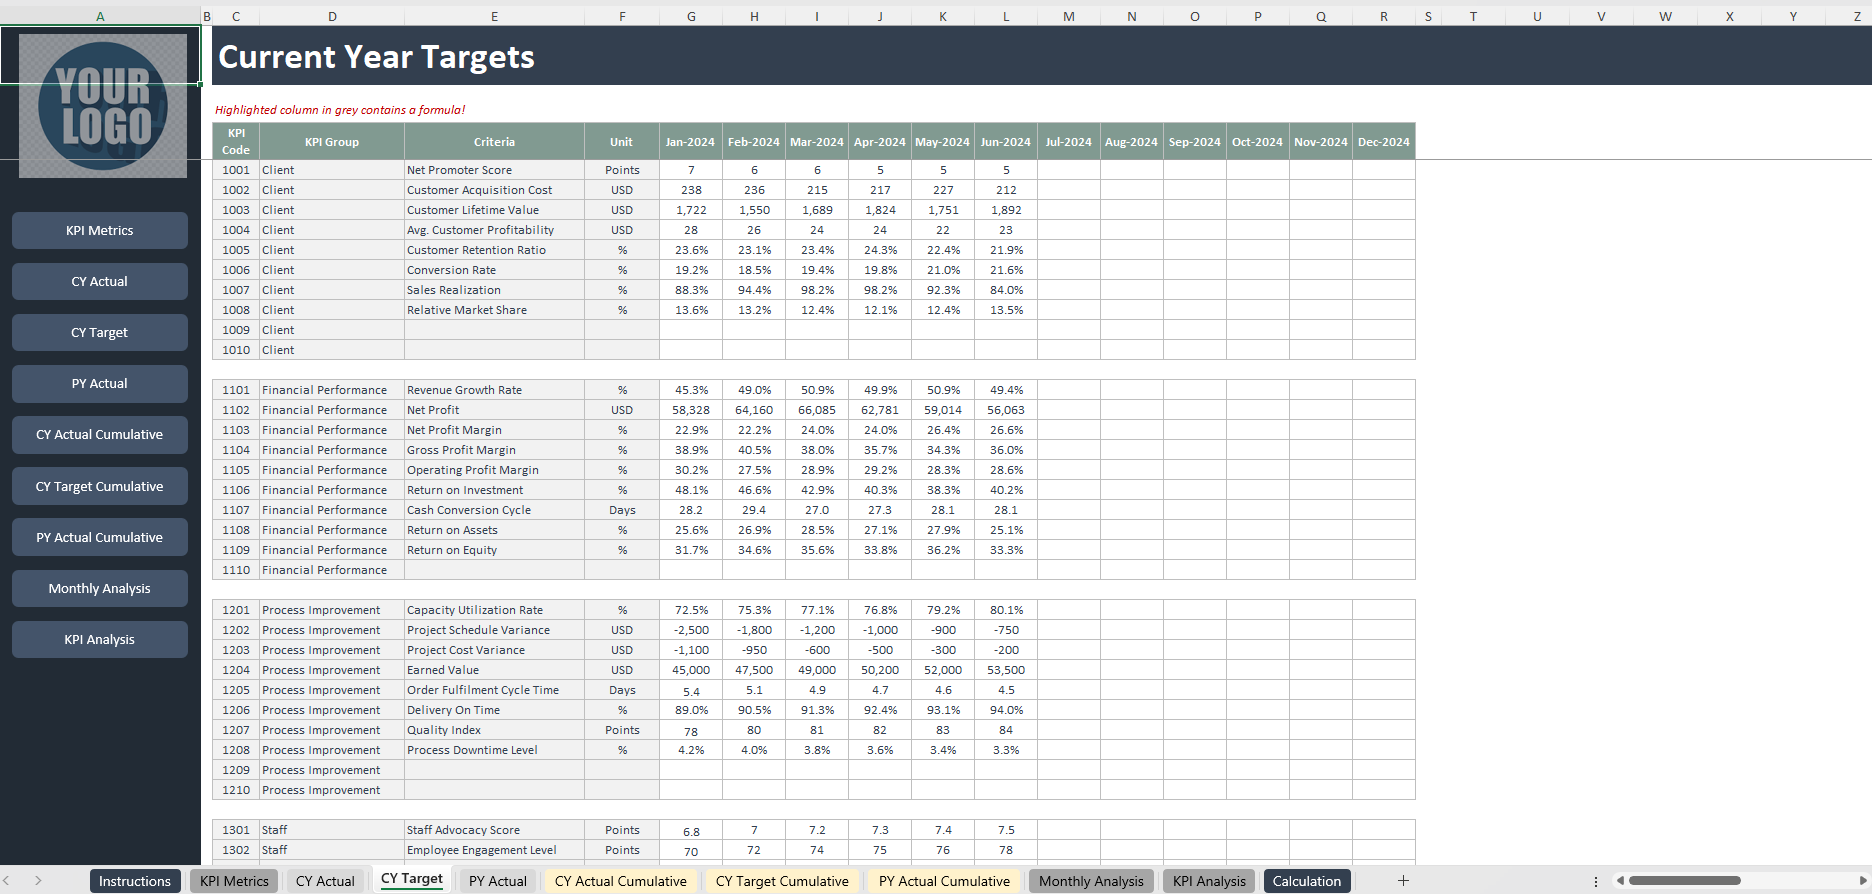Viewport: 1872px width, 894px height.
Task: Switch to Monthly Analysis sheet tab
Action: (1091, 881)
